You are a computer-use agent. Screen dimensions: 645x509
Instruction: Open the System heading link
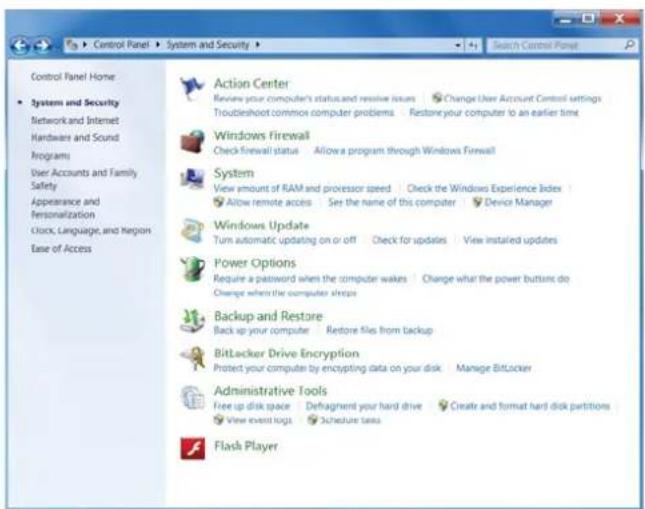(x=234, y=173)
